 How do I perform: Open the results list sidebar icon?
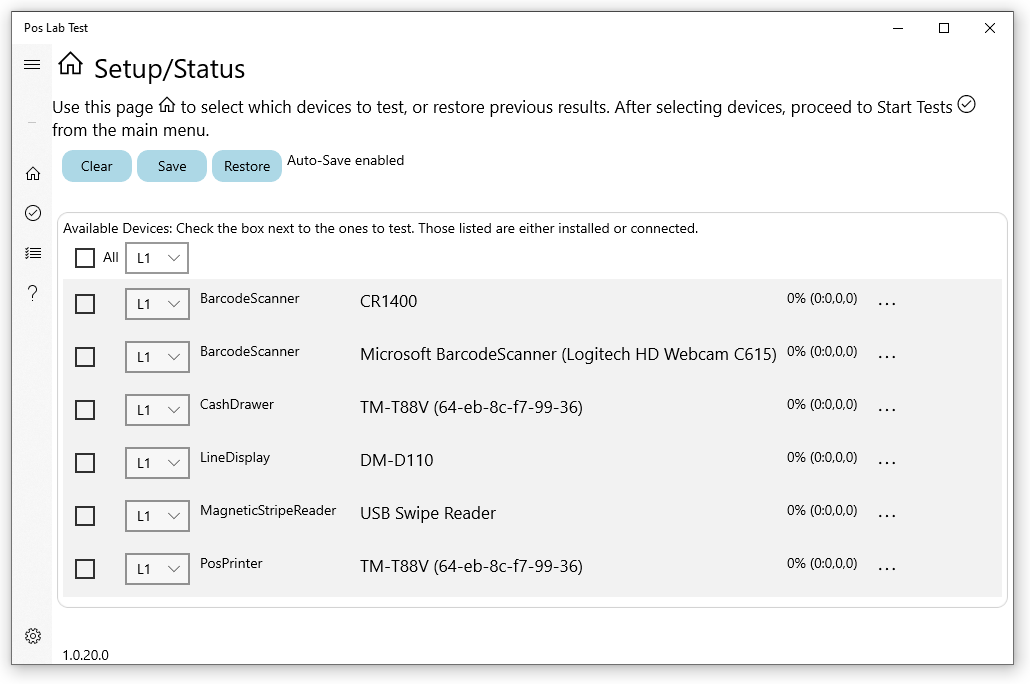tap(33, 253)
